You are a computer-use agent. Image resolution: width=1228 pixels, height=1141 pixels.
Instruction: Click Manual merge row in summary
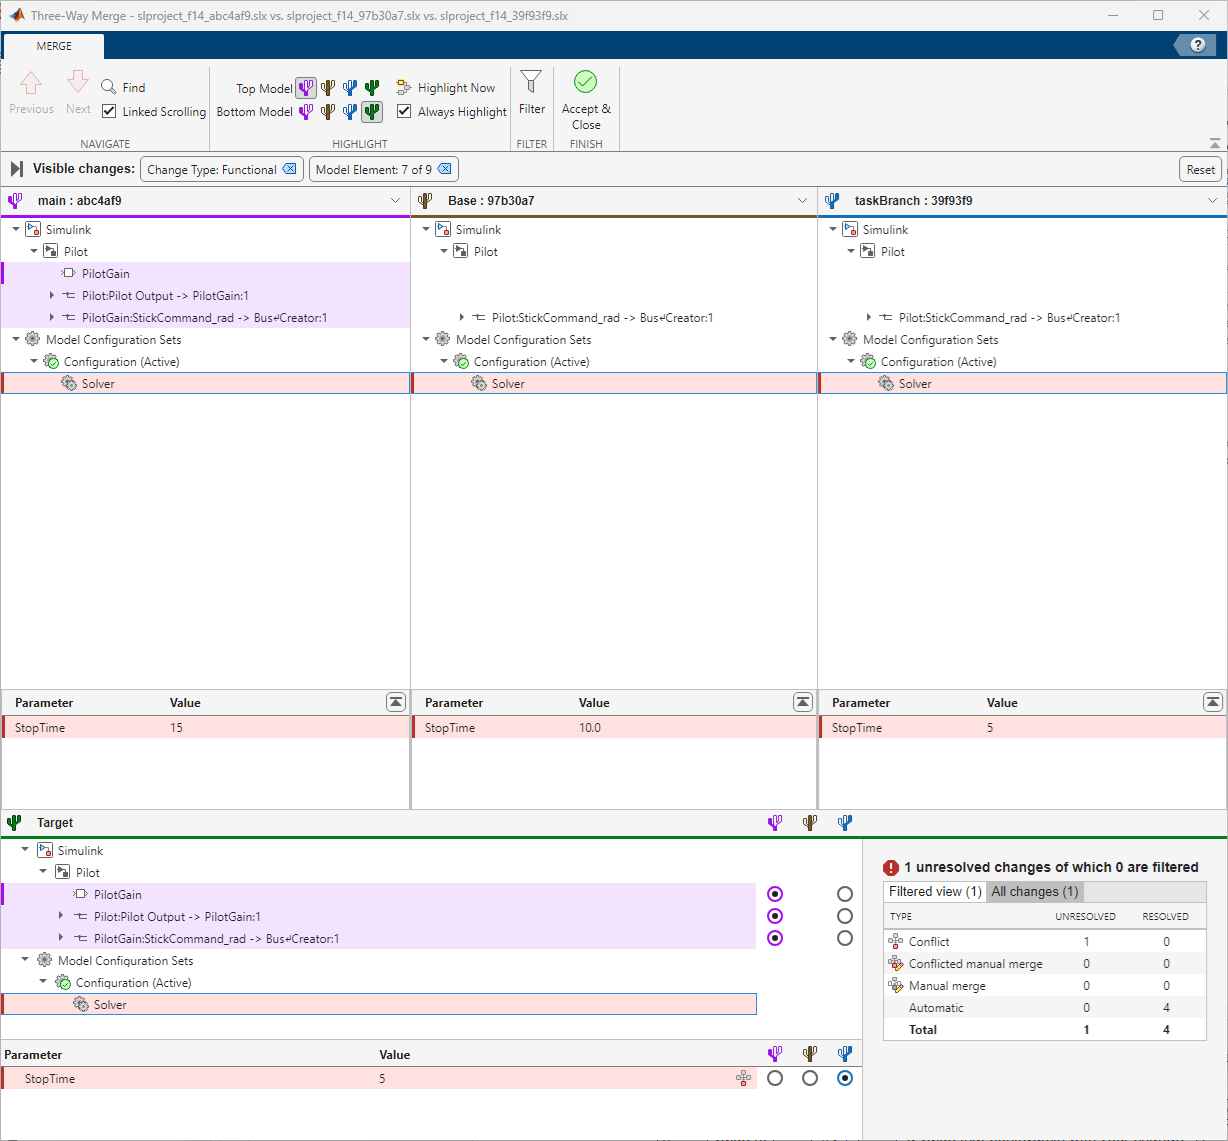[1045, 986]
